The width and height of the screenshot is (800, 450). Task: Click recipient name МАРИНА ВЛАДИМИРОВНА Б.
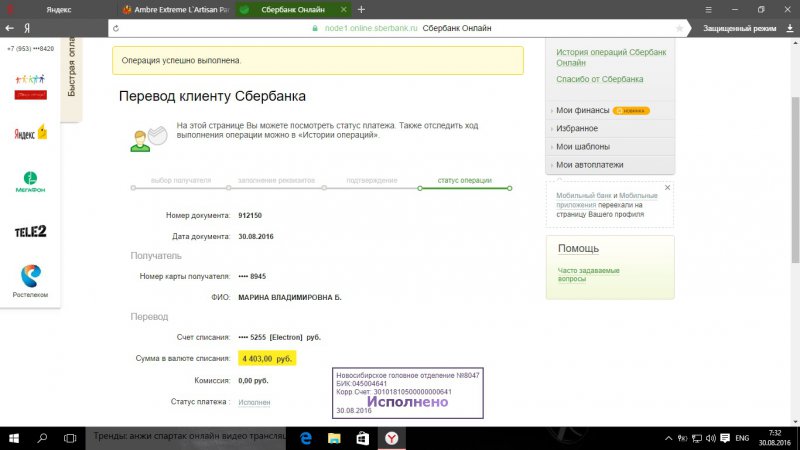tap(289, 297)
